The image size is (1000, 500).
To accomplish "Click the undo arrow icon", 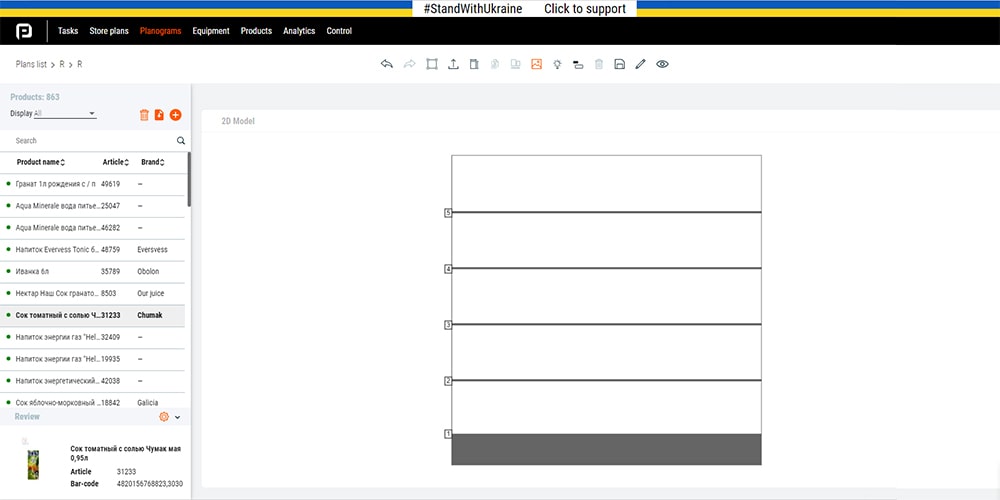I will click(x=387, y=64).
